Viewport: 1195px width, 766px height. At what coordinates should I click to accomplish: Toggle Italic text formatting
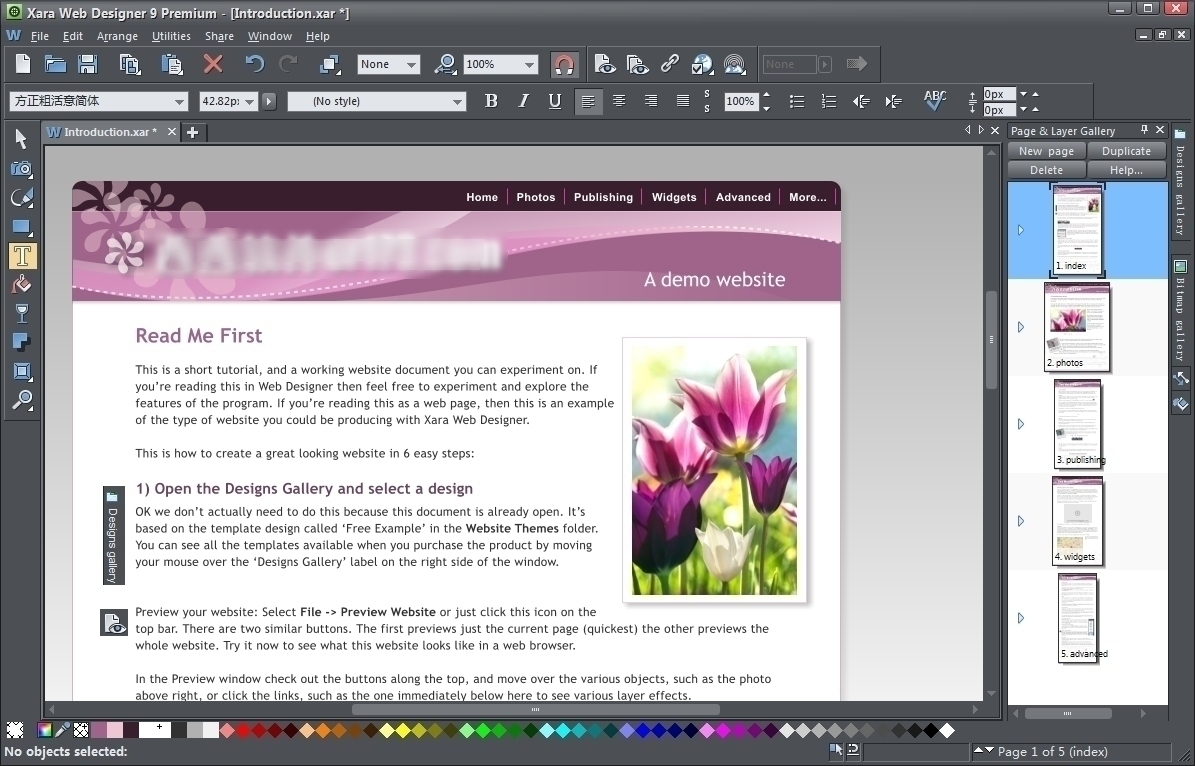pos(523,101)
